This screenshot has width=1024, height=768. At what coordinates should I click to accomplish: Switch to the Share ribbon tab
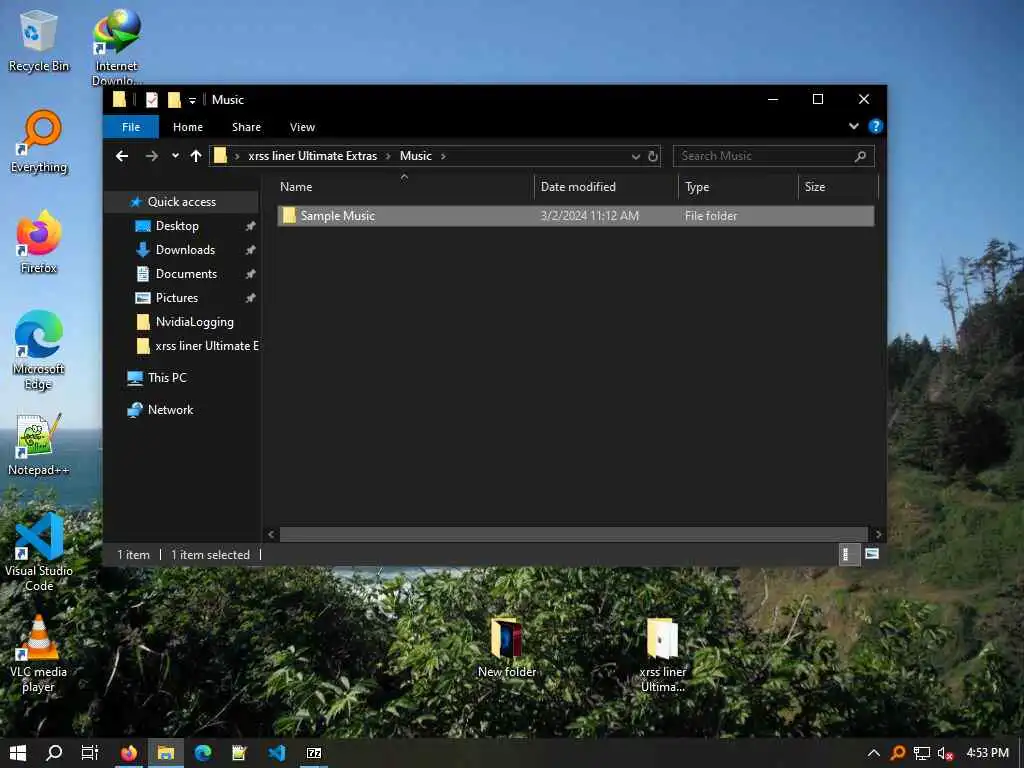click(x=246, y=127)
